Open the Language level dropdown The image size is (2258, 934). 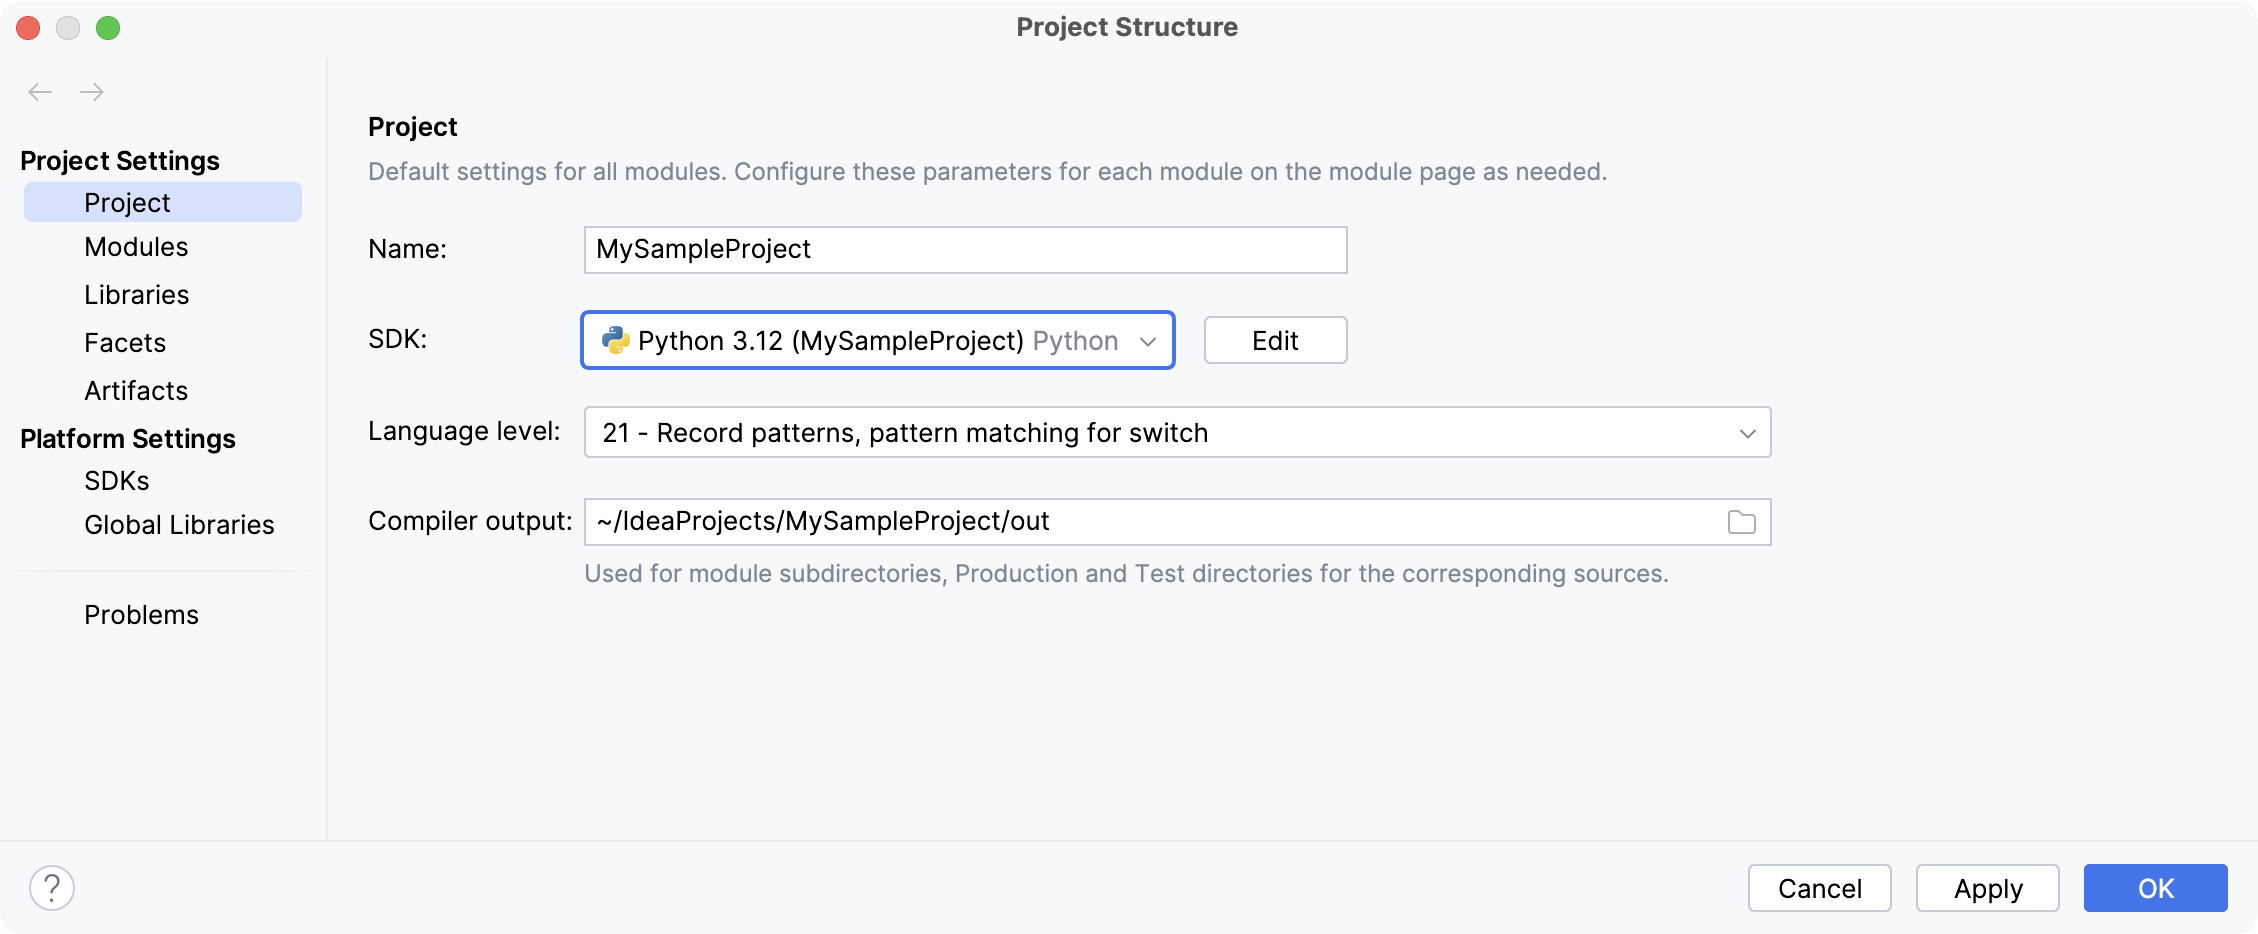1748,432
